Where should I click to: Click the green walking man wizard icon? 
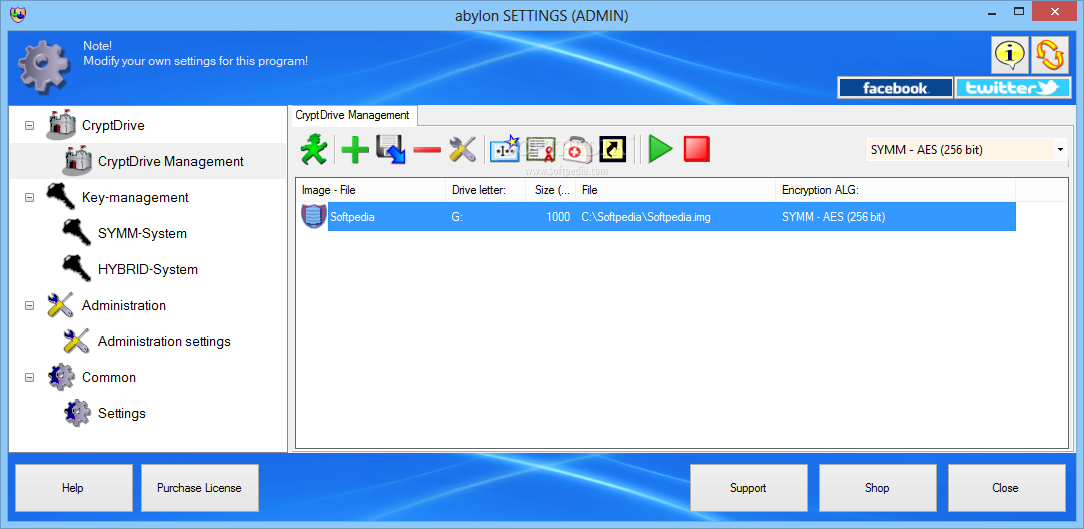(x=315, y=149)
